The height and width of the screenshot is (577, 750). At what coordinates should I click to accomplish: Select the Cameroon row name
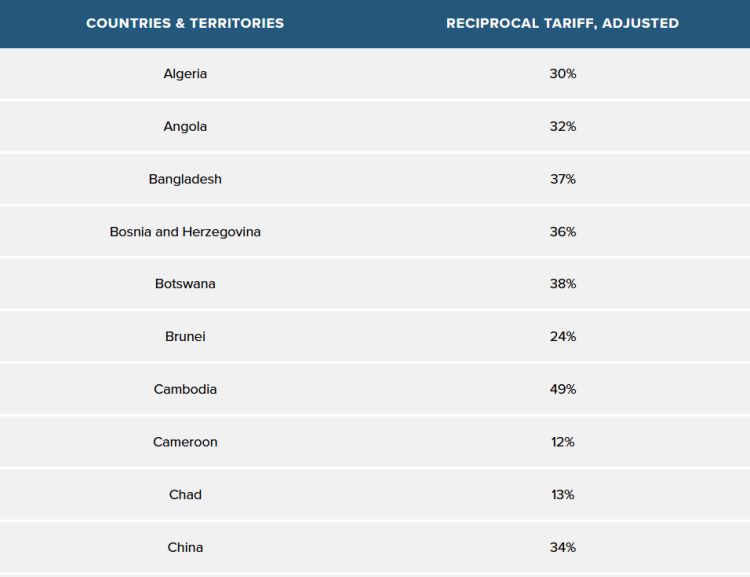click(185, 442)
